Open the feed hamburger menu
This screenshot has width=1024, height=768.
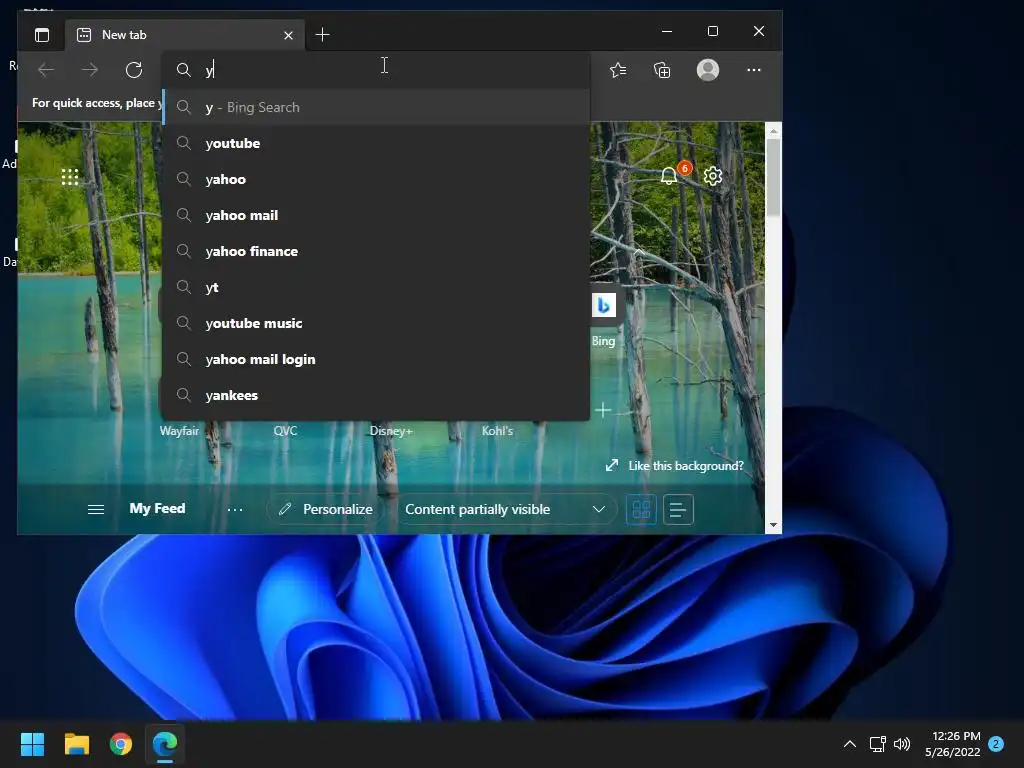[x=96, y=509]
